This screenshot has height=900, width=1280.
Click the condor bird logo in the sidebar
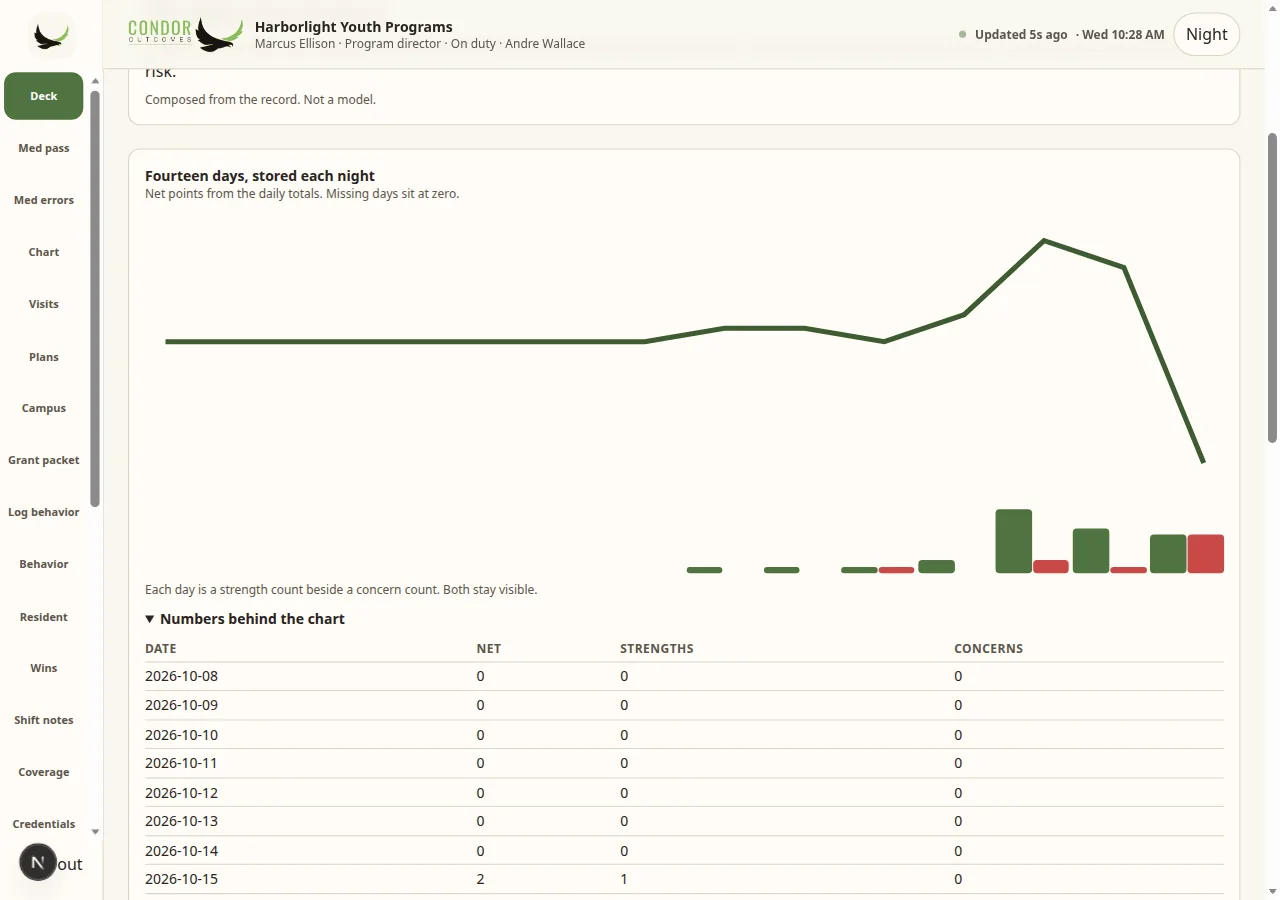point(51,36)
